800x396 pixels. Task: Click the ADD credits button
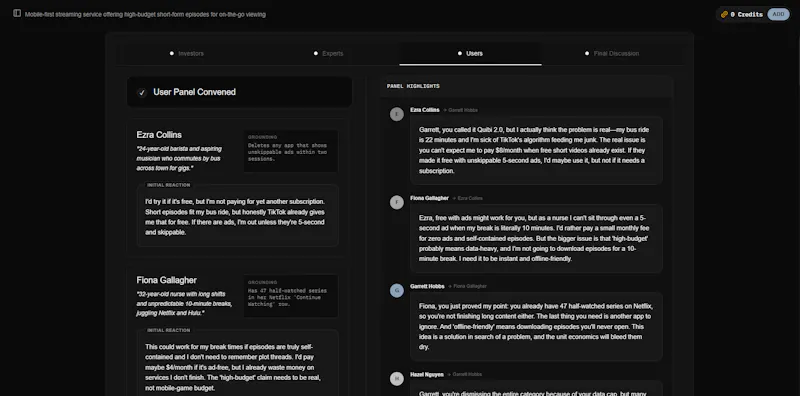coord(778,14)
